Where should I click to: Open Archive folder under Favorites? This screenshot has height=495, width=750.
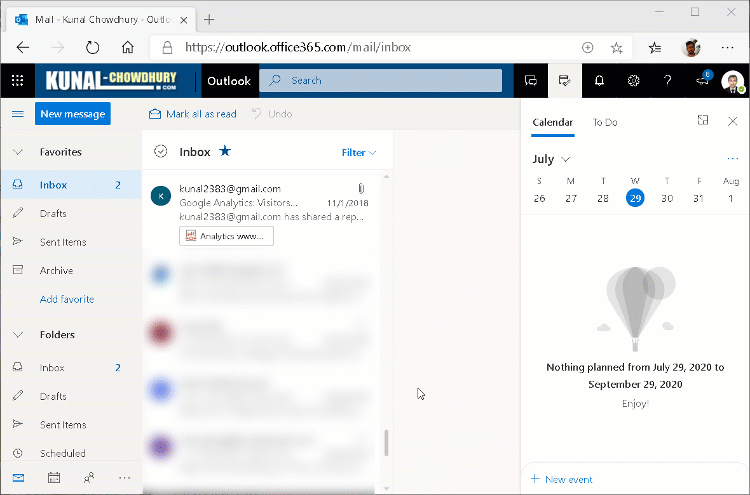(71, 271)
